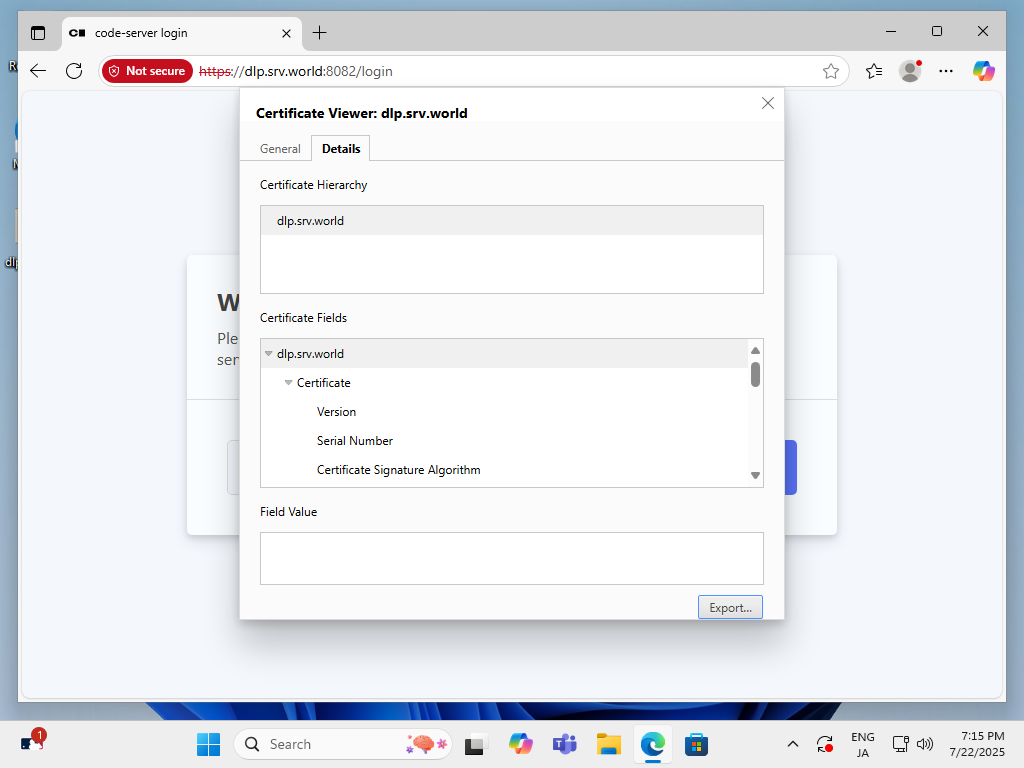Screen dimensions: 1024x768
Task: Expand hidden icons with the taskbar chevron
Action: pos(793,744)
